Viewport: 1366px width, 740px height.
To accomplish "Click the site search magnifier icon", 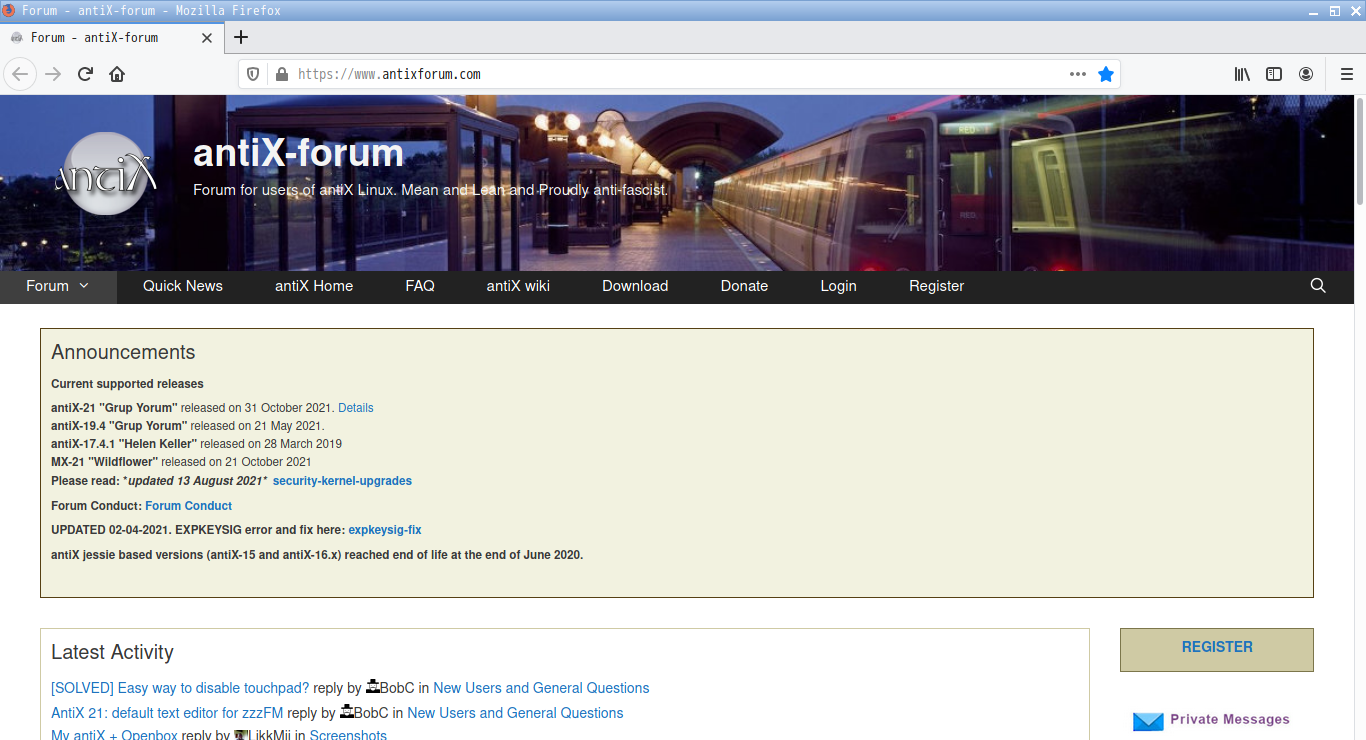I will [1318, 286].
